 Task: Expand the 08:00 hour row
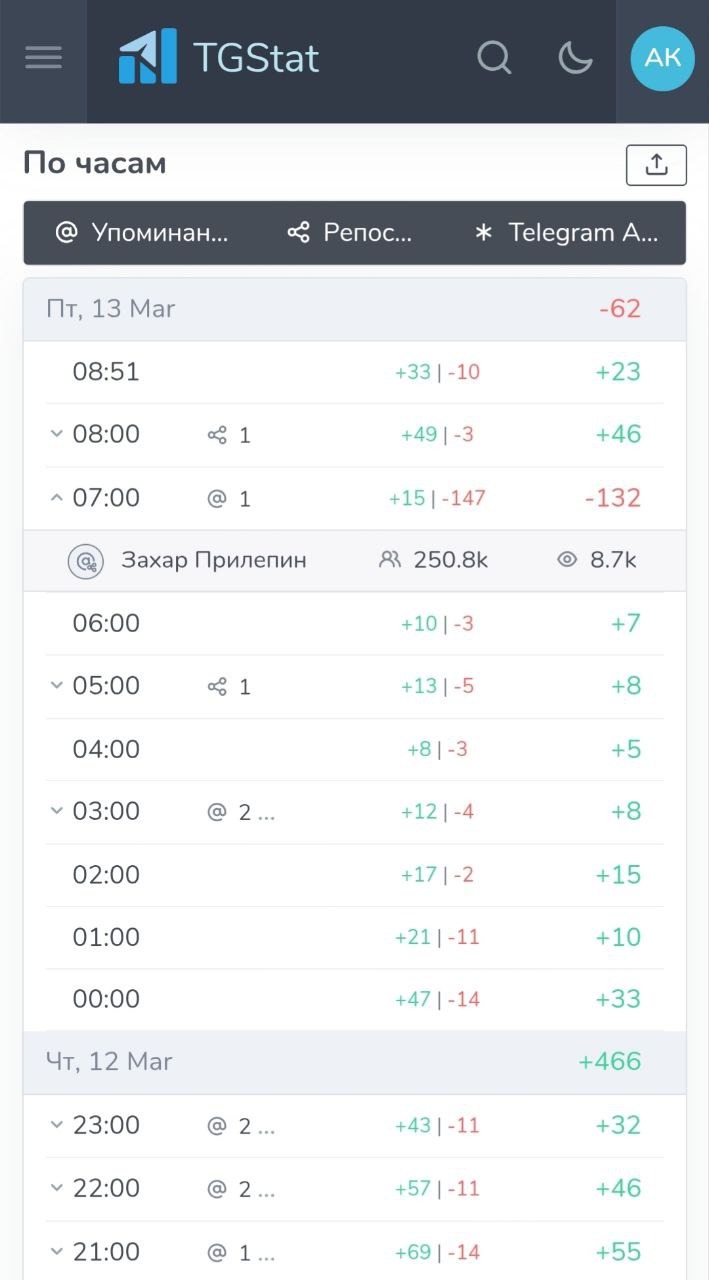tap(57, 434)
